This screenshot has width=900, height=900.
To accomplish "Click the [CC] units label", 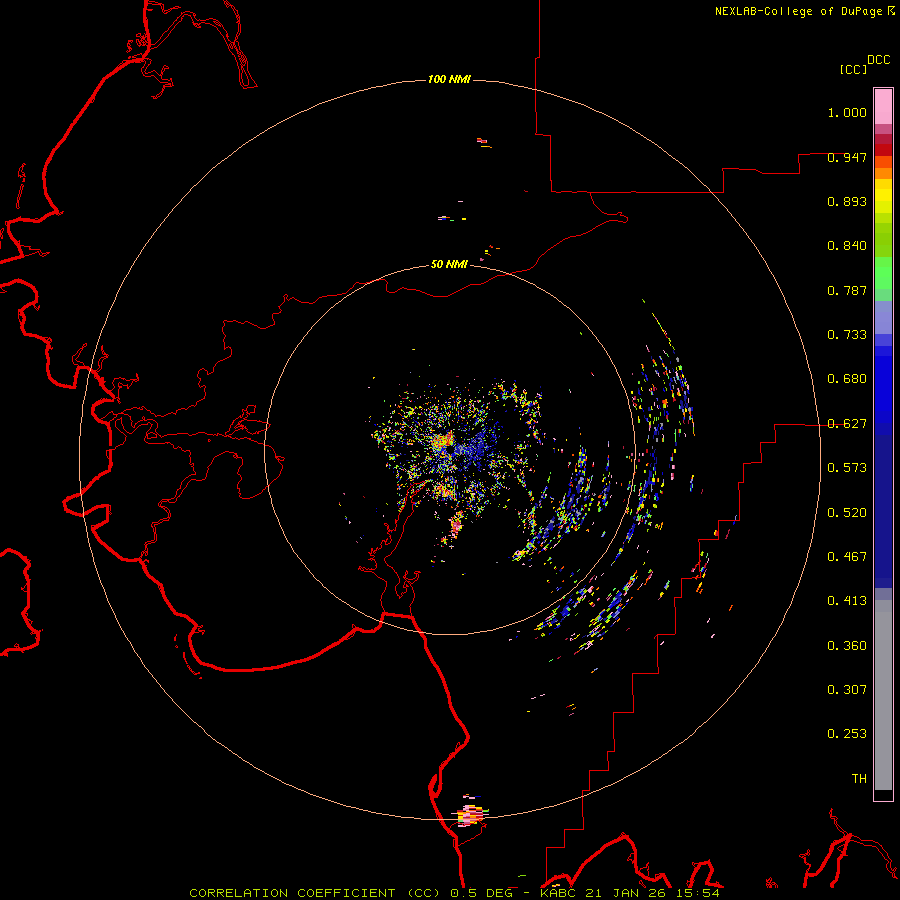I will pyautogui.click(x=854, y=69).
